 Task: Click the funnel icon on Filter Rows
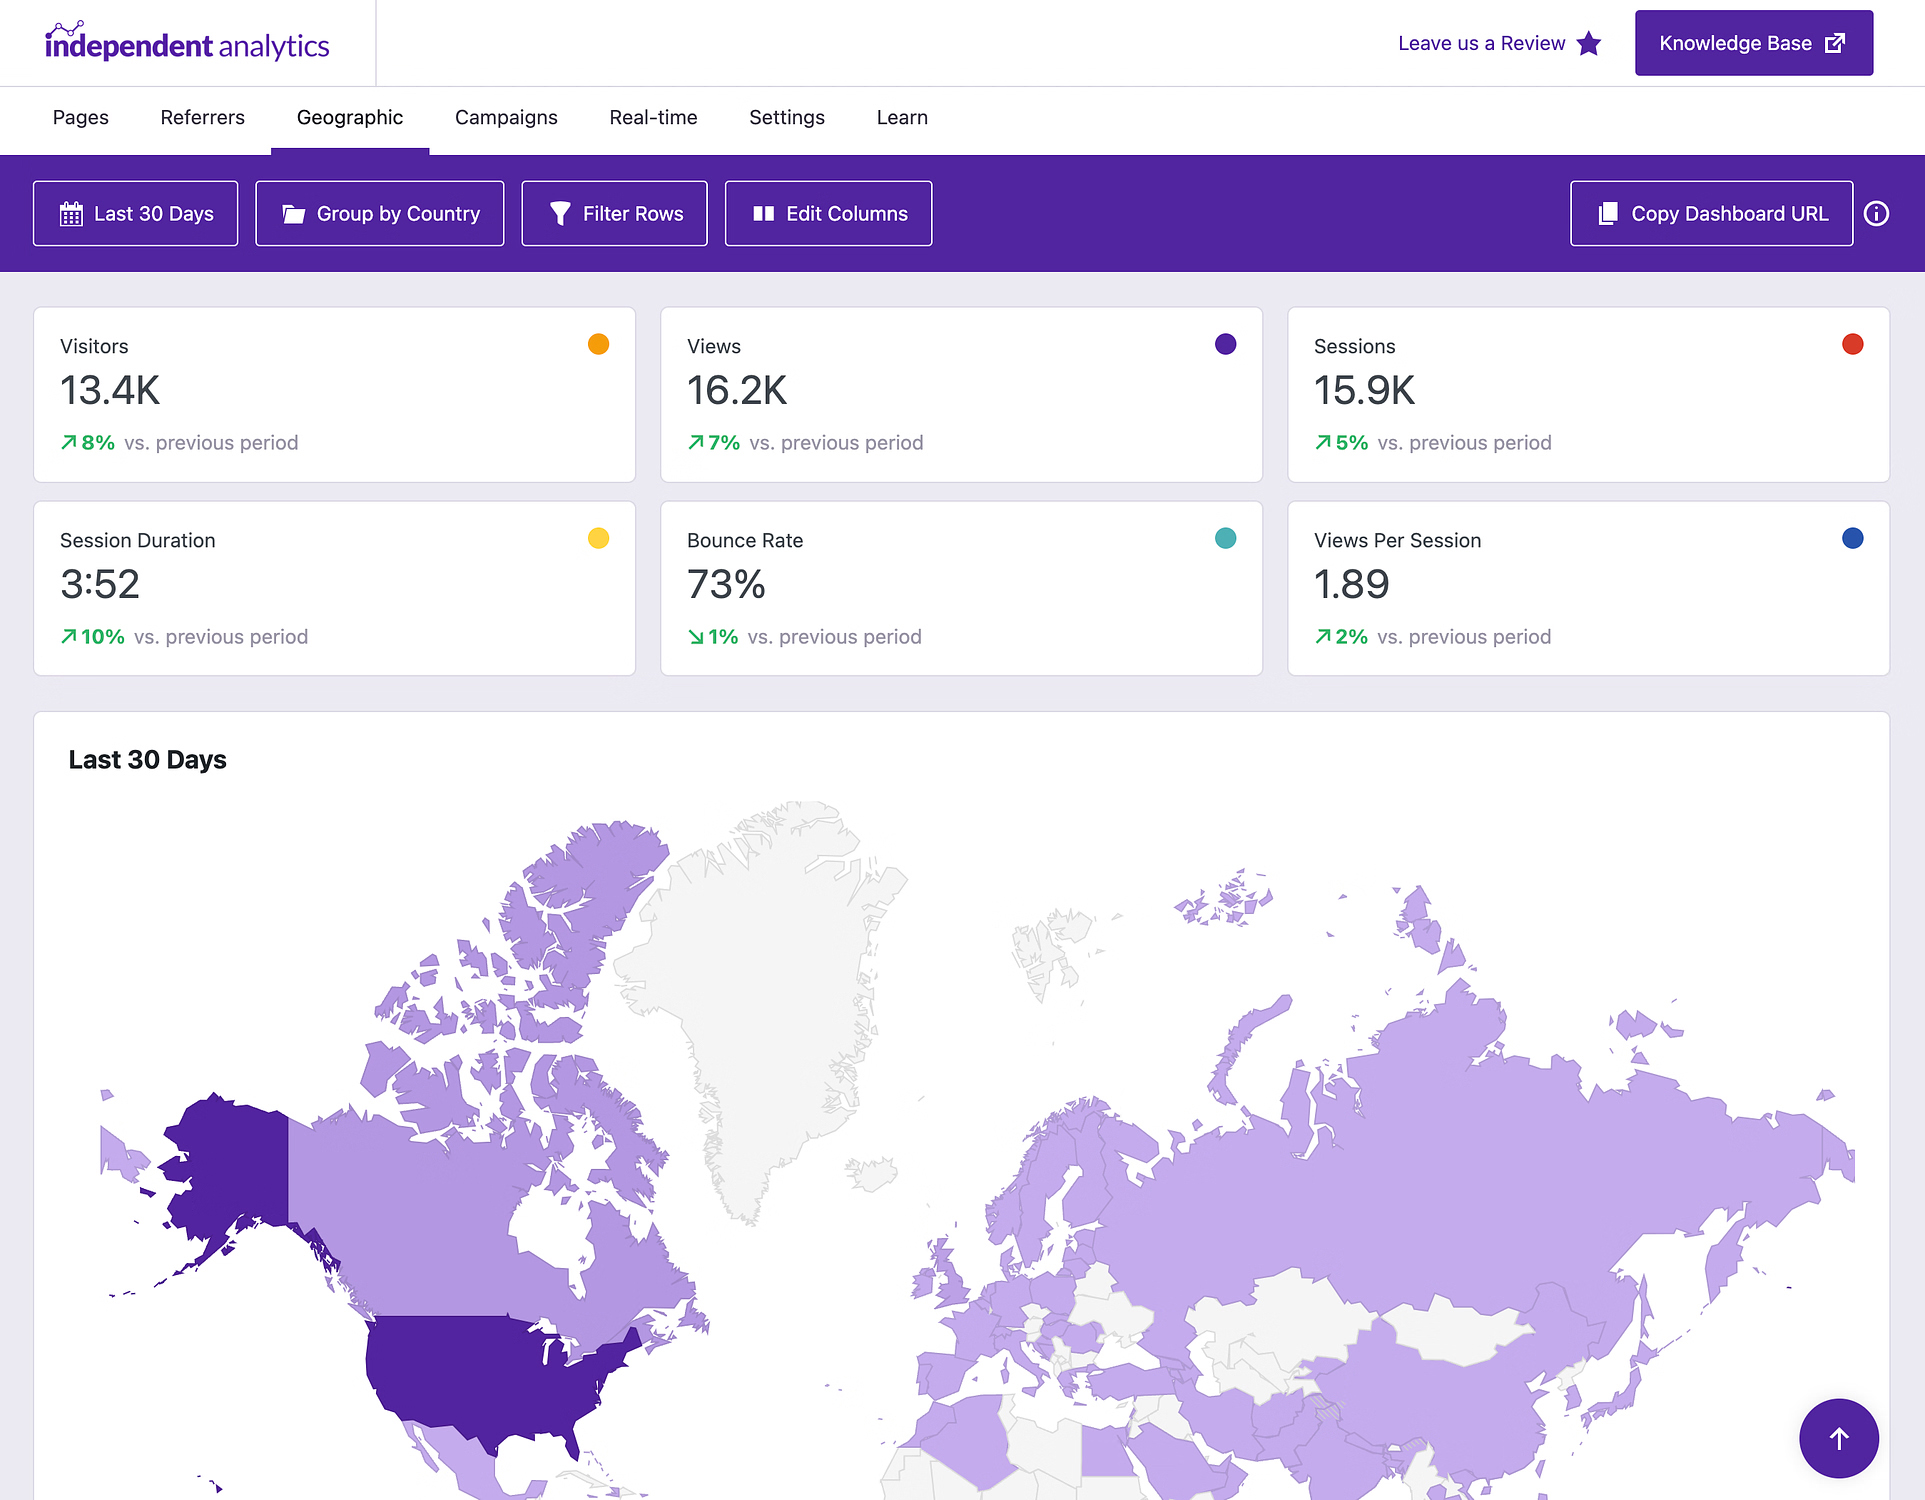pos(560,213)
